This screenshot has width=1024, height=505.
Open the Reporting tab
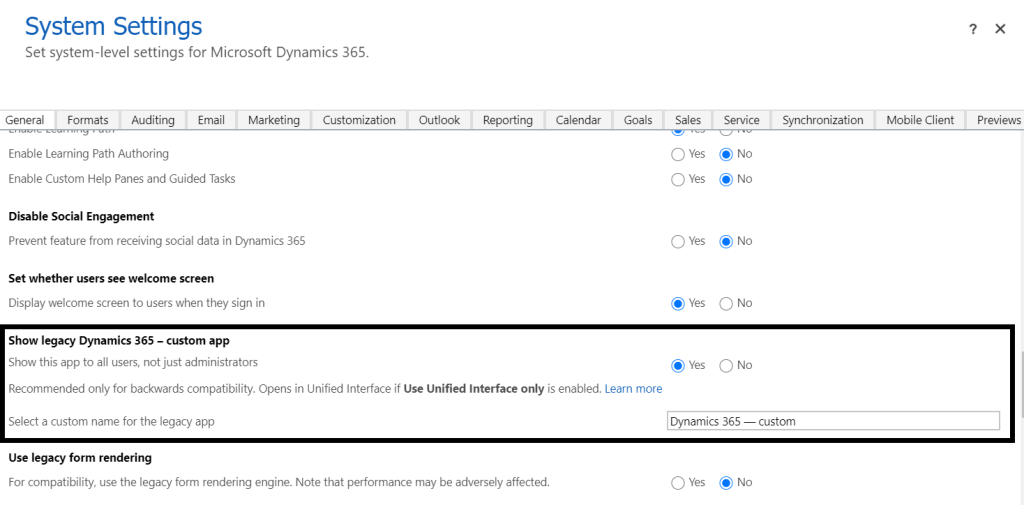[507, 120]
